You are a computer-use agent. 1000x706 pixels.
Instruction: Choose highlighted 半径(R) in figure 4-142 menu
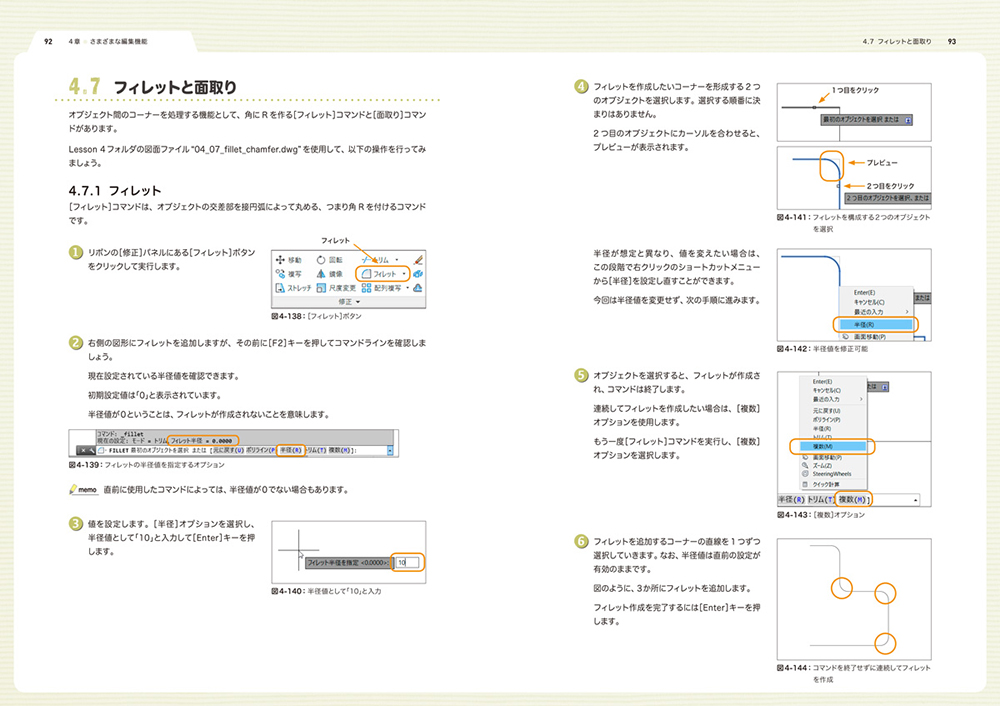874,324
